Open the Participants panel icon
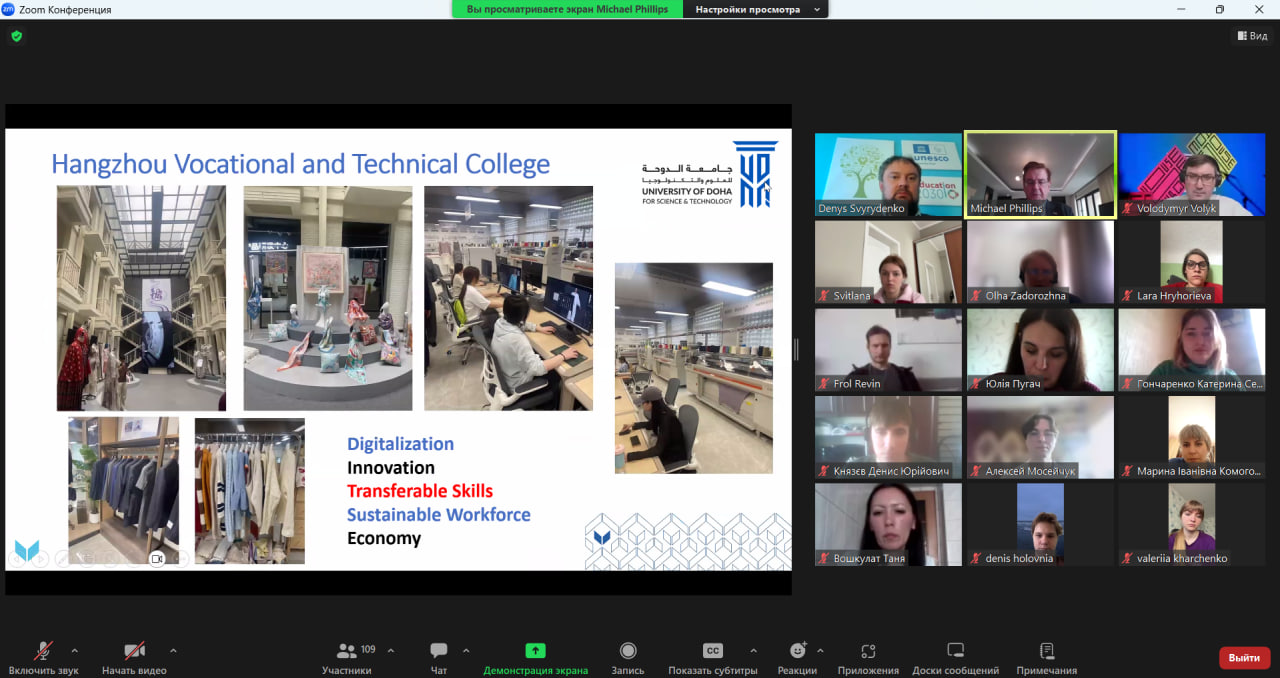 (347, 651)
